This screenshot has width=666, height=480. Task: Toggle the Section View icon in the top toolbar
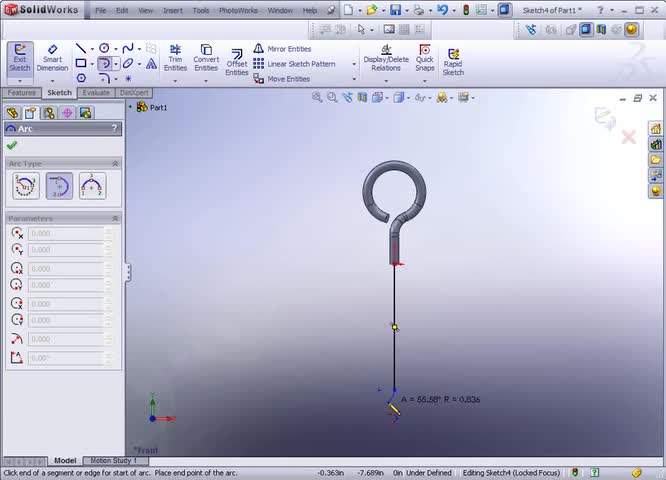(601, 29)
